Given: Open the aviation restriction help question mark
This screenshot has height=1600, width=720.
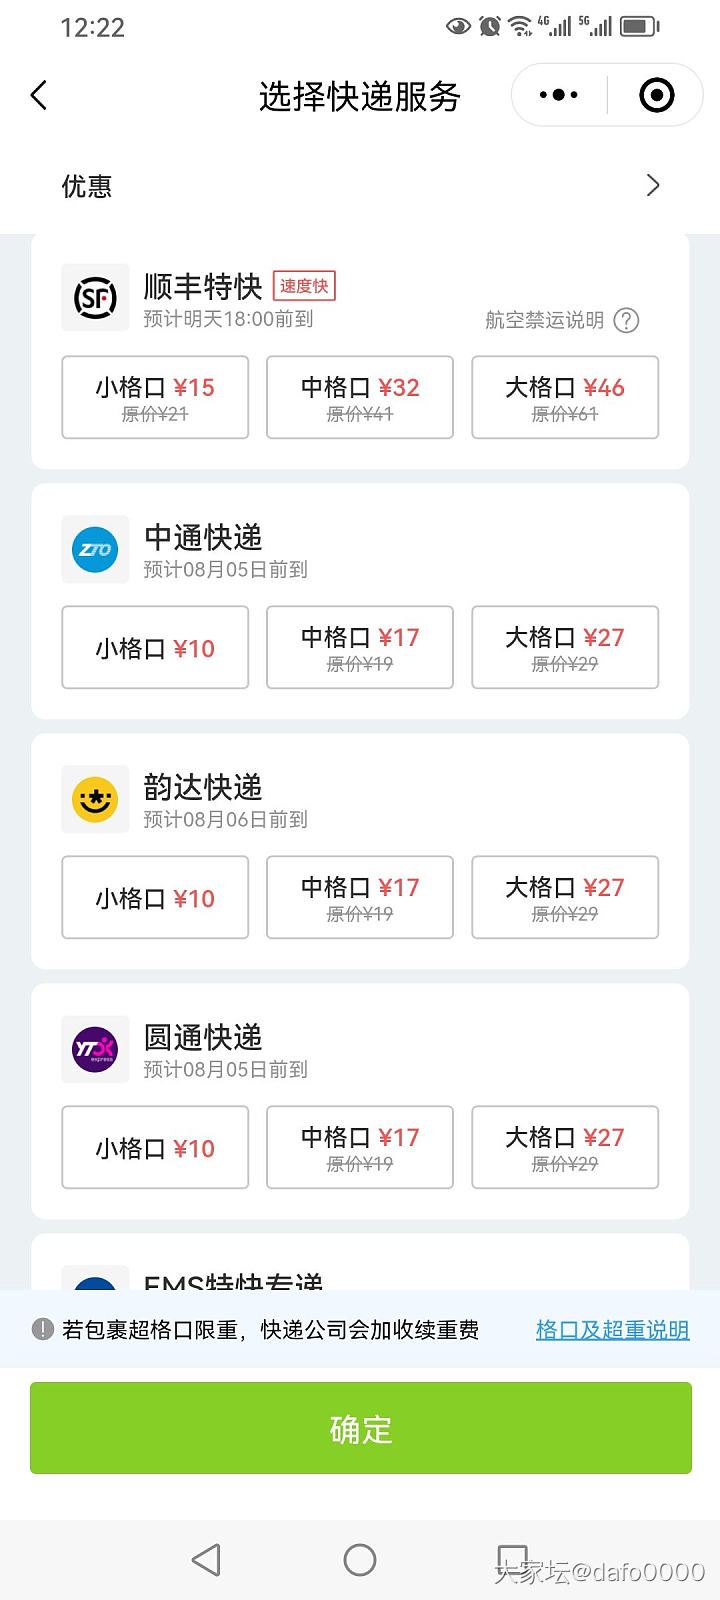Looking at the screenshot, I should pos(626,320).
